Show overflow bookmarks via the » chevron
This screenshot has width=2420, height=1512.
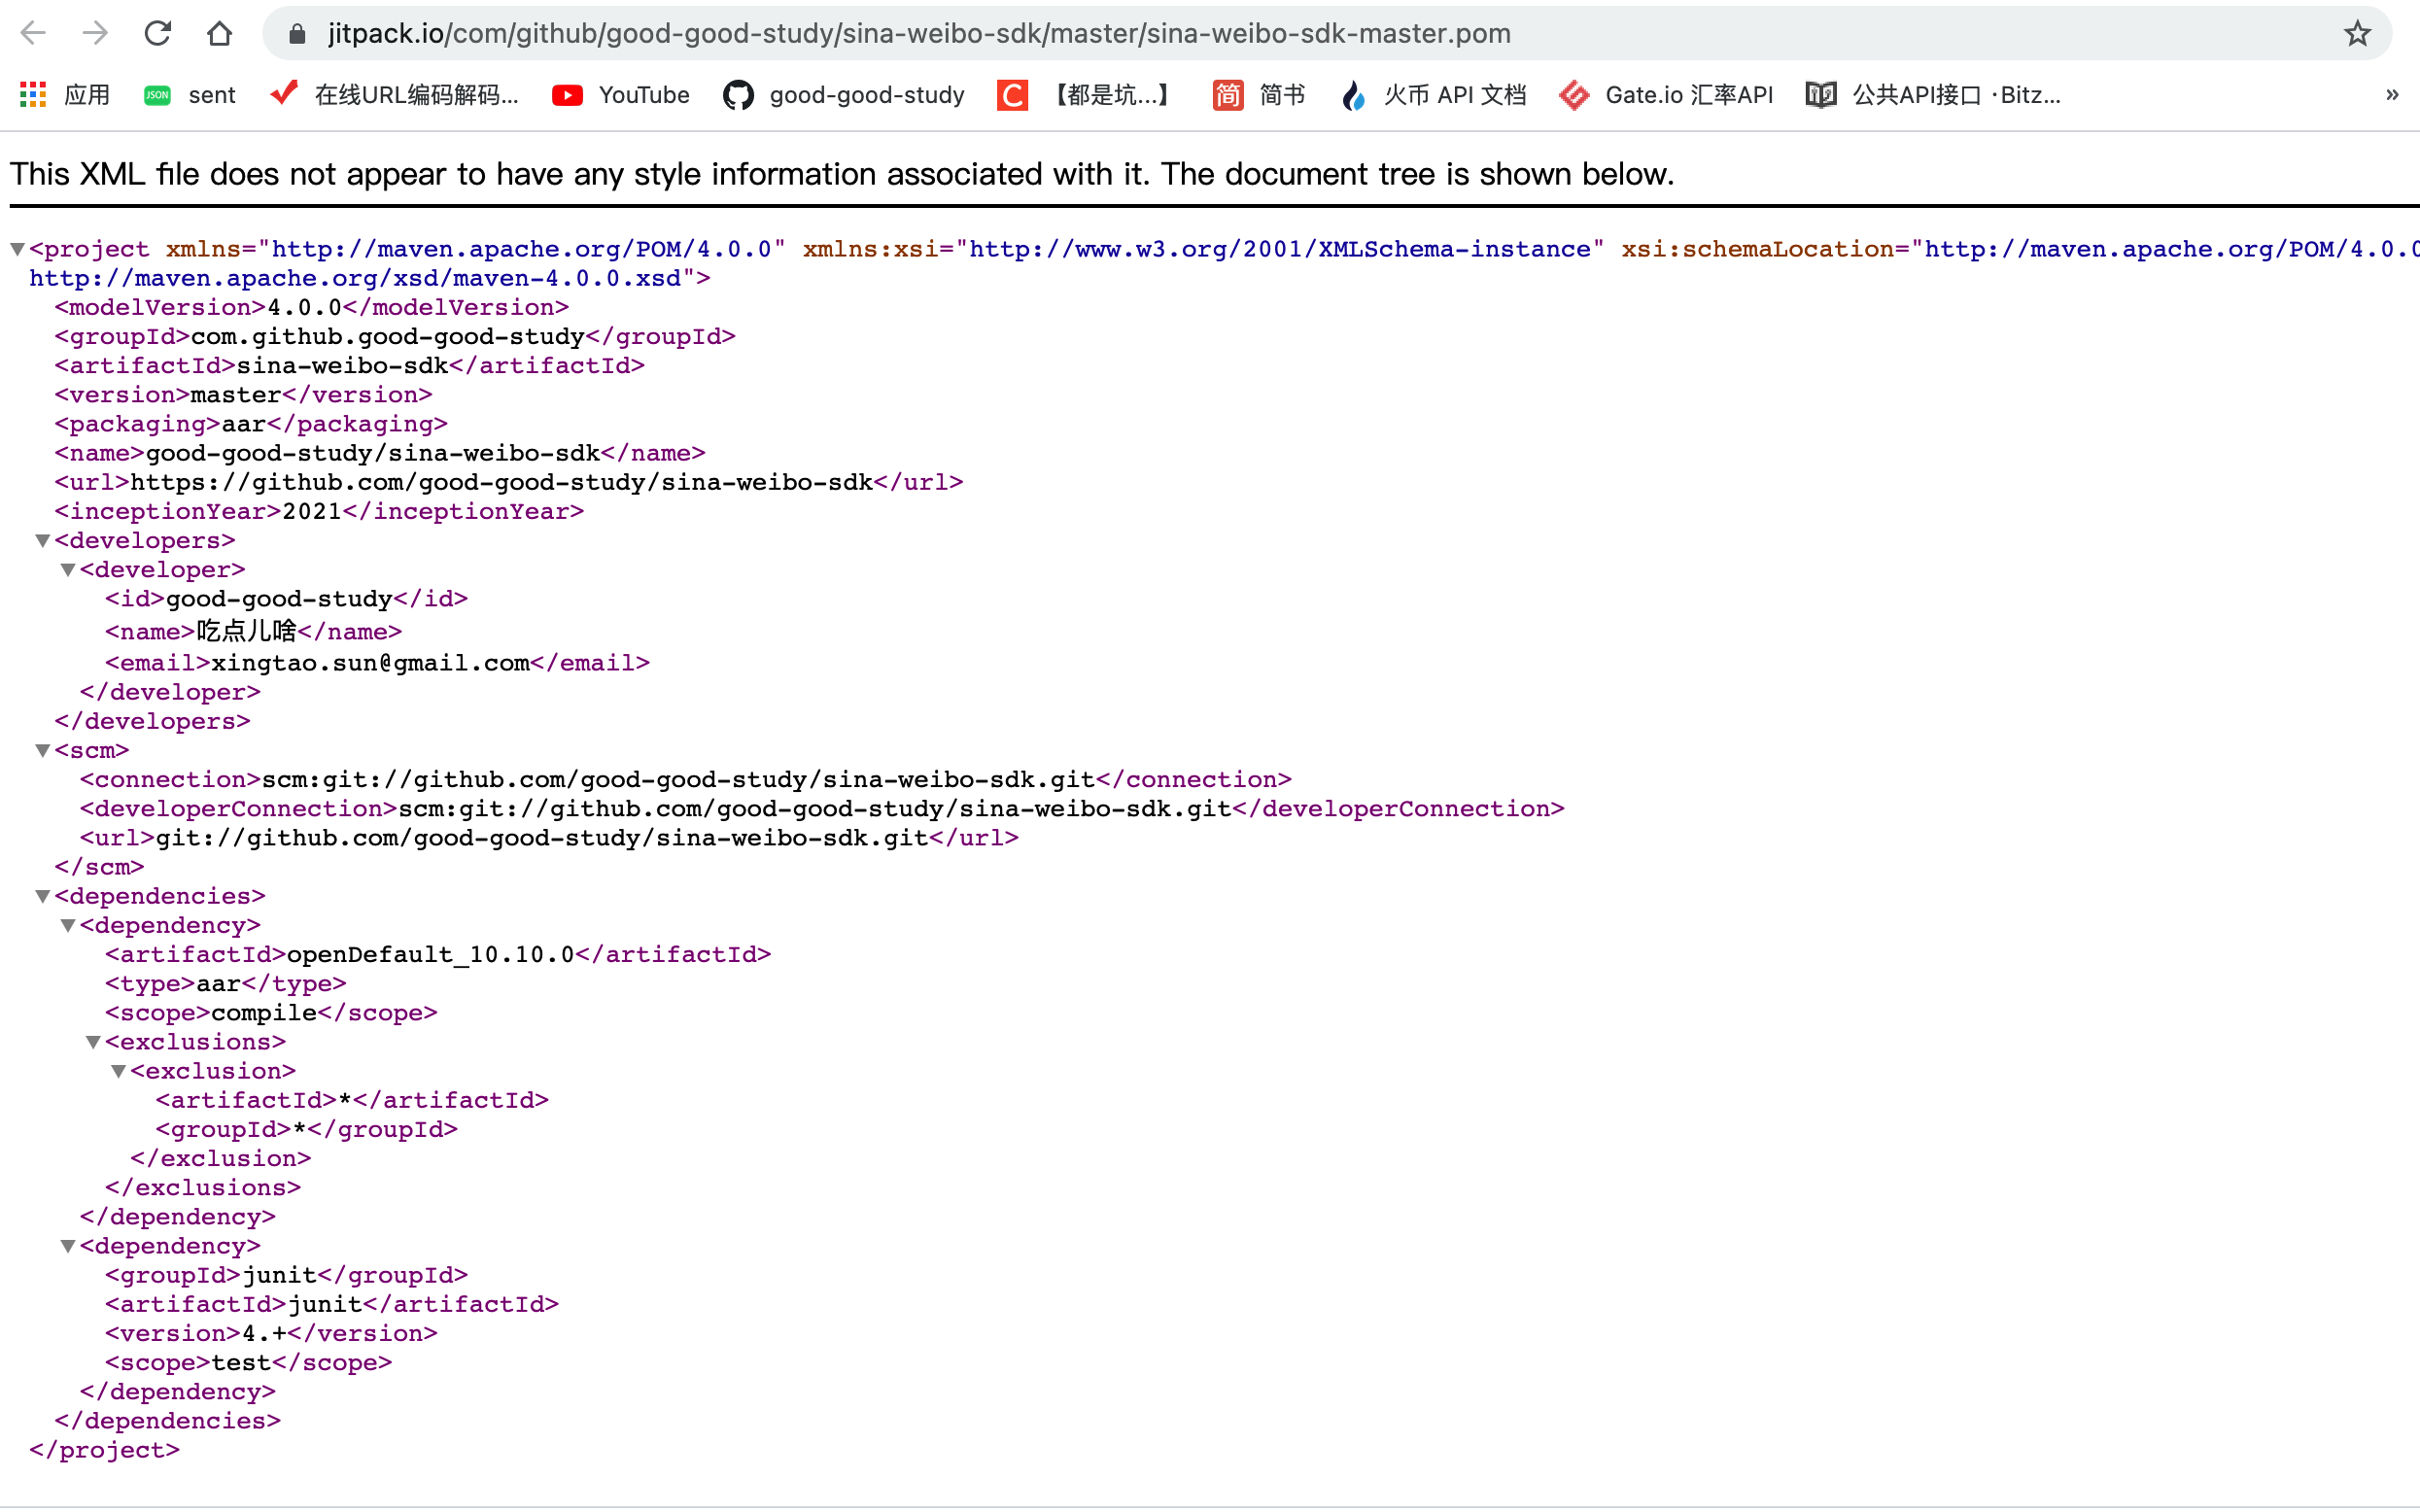pos(2392,95)
